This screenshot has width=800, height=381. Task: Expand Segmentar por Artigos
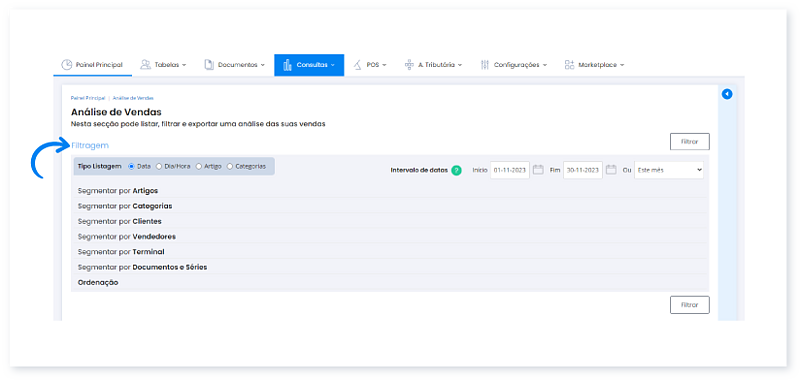[x=390, y=190]
